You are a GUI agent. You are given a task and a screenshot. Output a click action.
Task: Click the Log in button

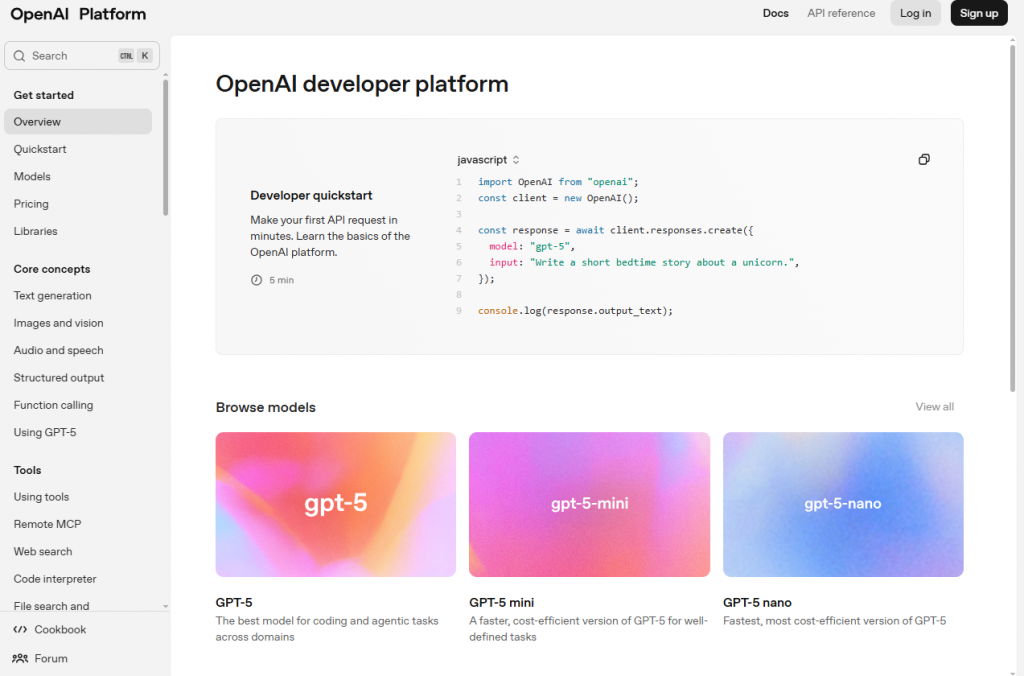[x=915, y=13]
